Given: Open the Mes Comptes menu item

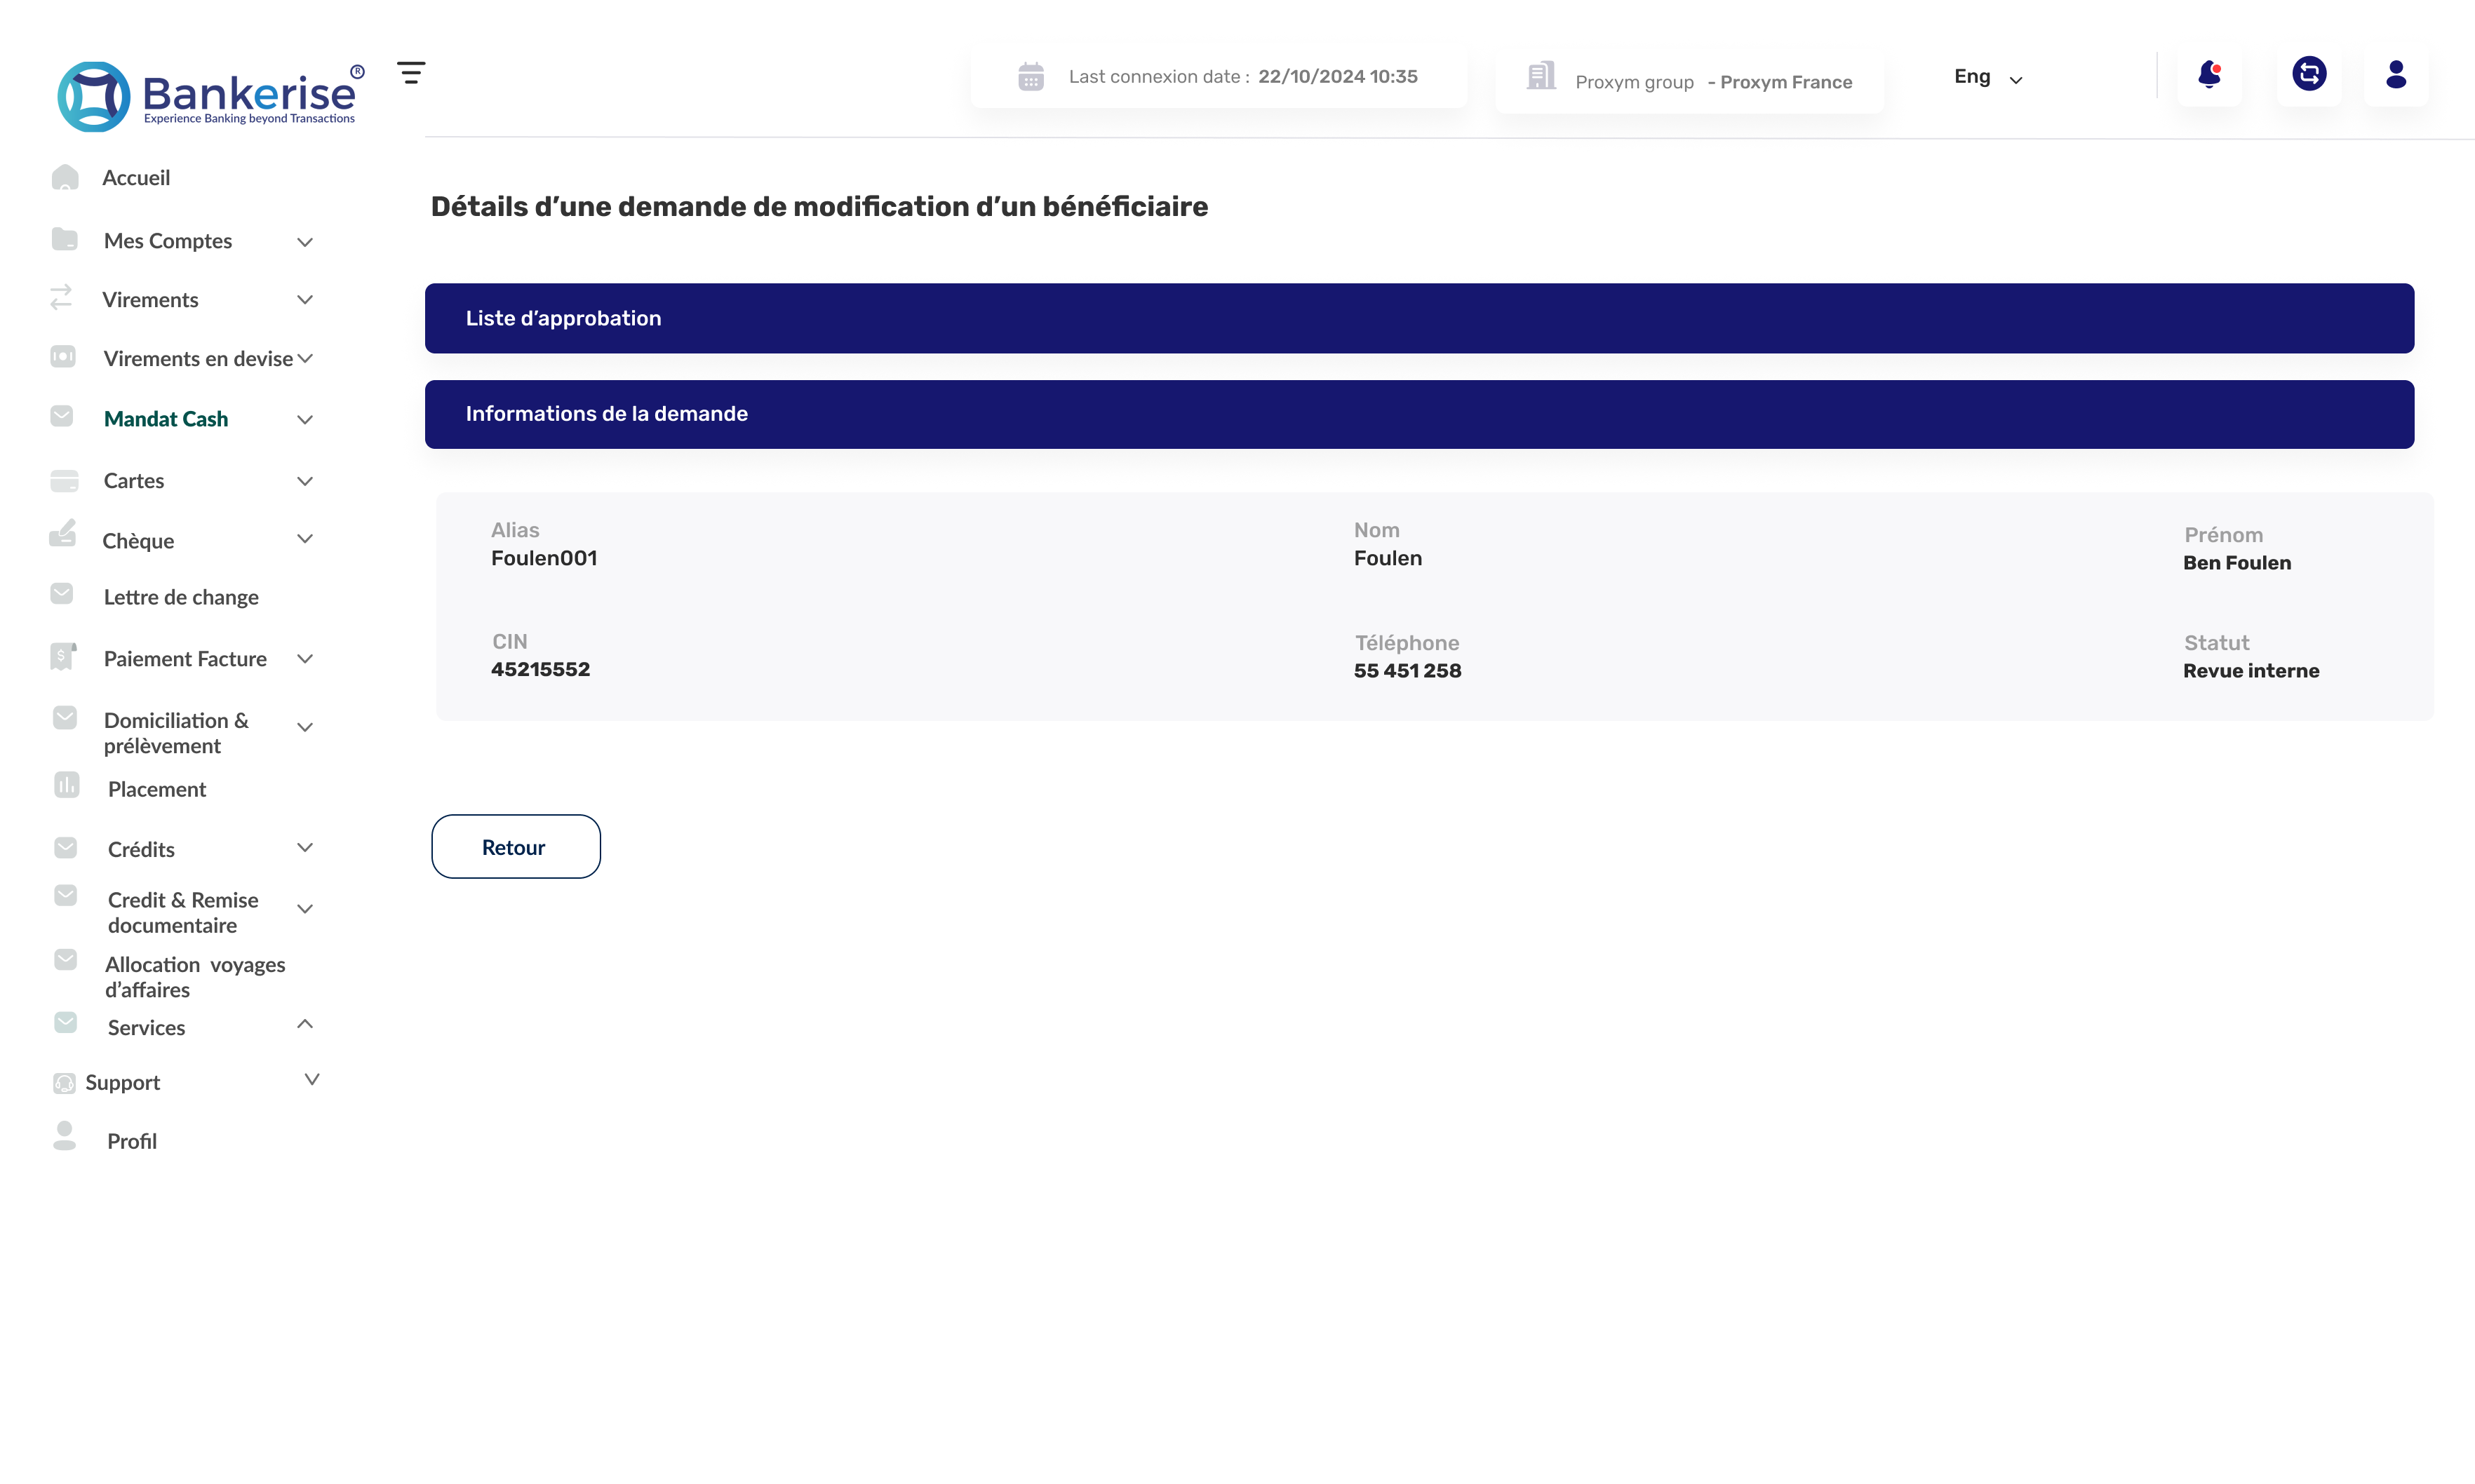Looking at the screenshot, I should coord(168,241).
